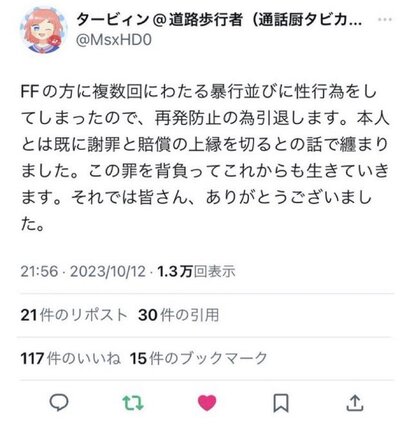Image resolution: width=414 pixels, height=432 pixels.
Task: Select the tweet body text
Action: click(205, 158)
